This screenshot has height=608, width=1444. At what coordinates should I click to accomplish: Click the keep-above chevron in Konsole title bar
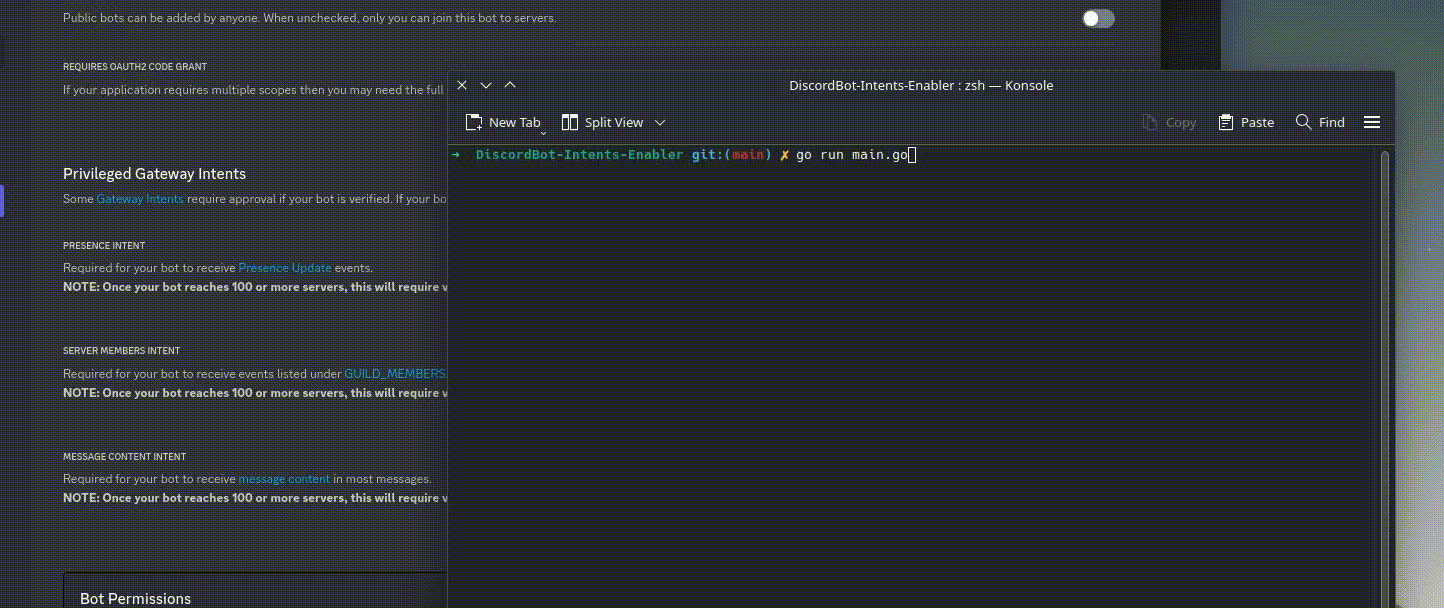510,85
